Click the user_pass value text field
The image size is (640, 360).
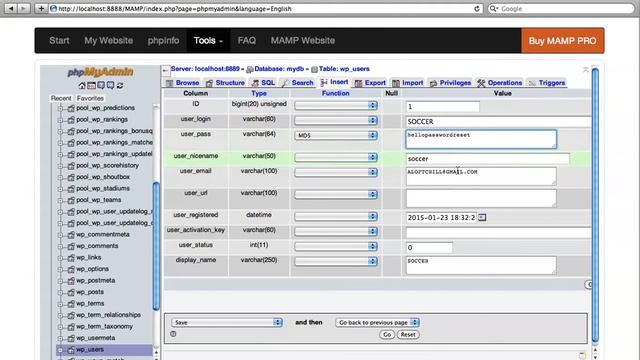(481, 139)
